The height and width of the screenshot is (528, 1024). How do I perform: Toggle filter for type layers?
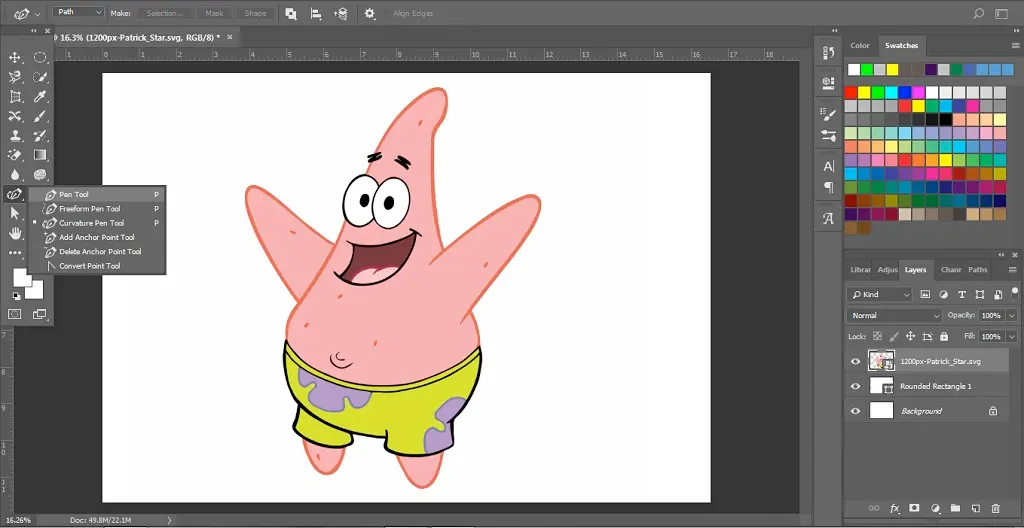961,294
